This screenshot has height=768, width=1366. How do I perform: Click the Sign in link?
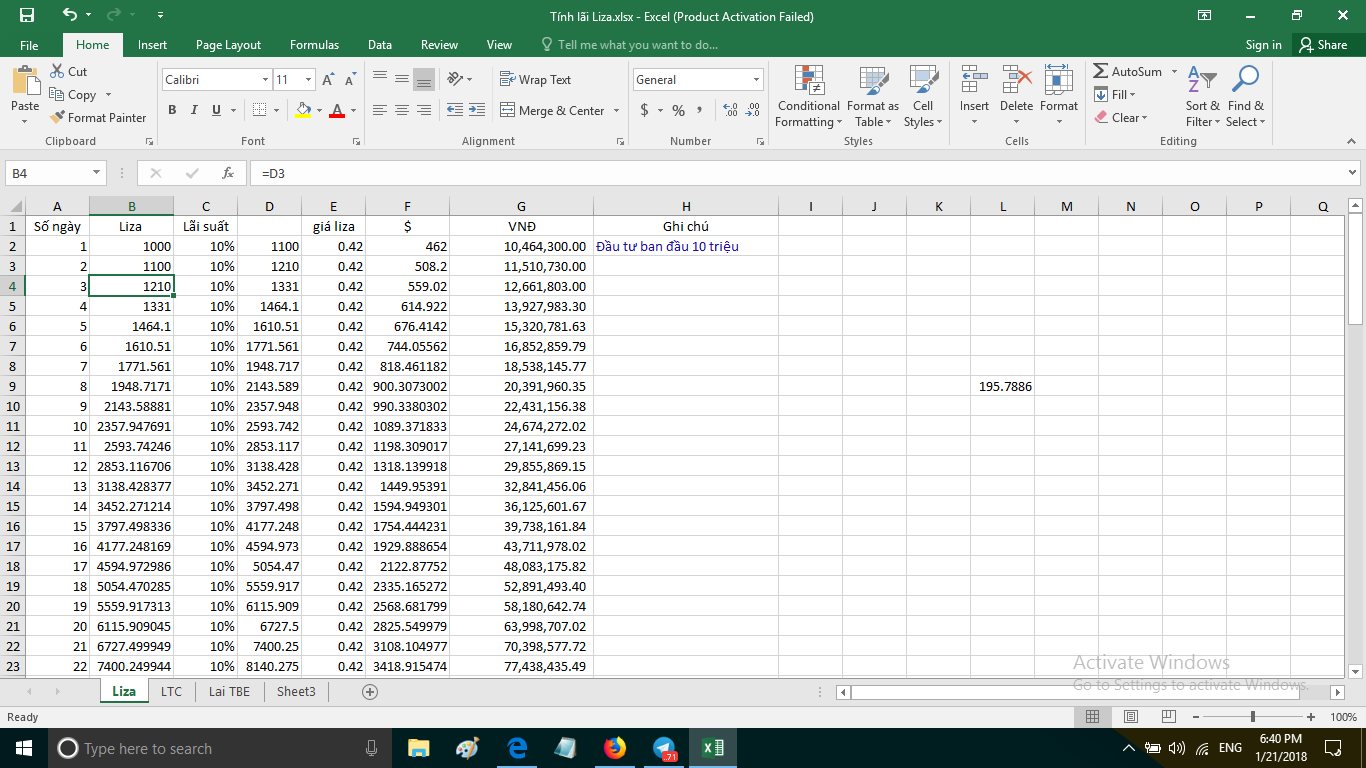1263,45
